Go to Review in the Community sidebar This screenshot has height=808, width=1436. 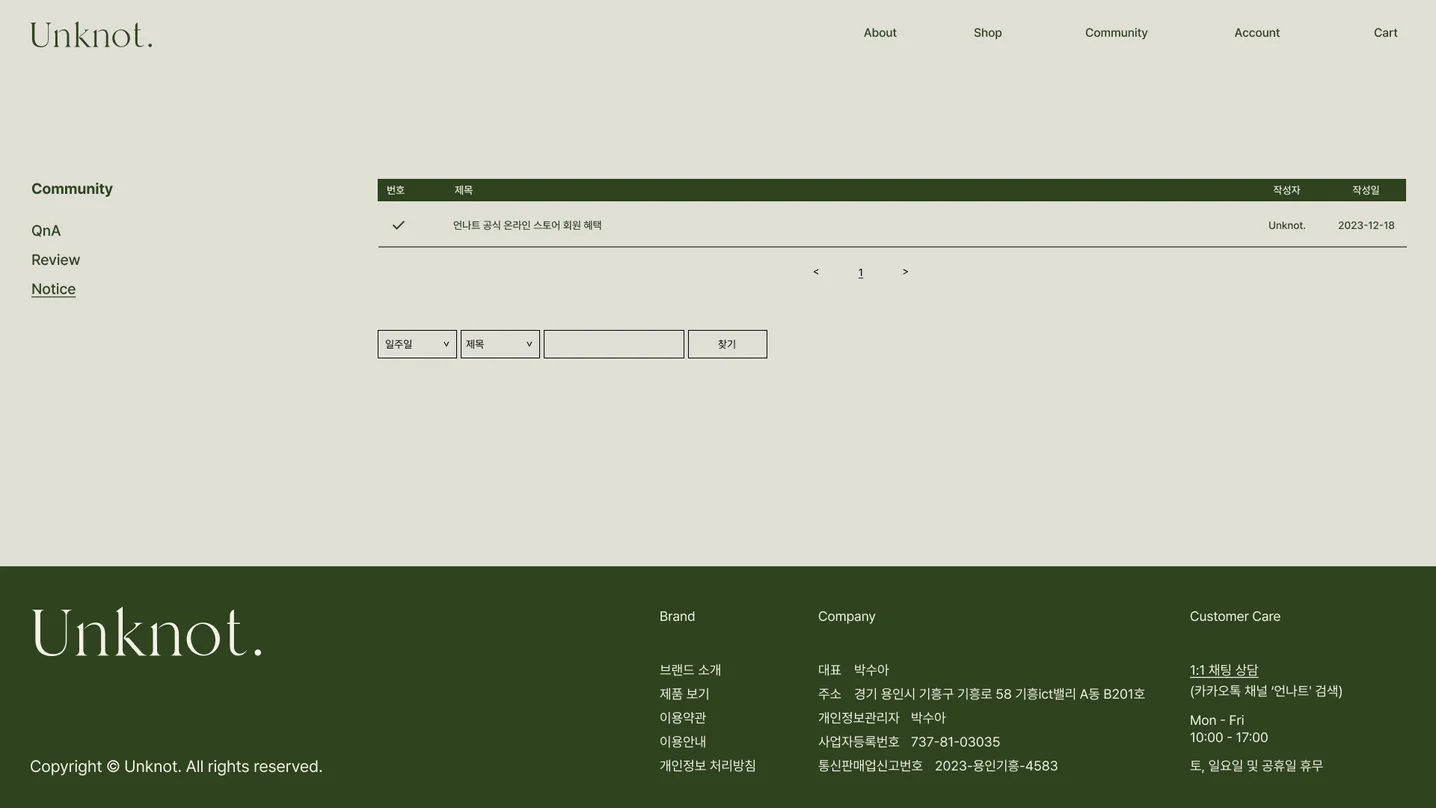pyautogui.click(x=56, y=260)
